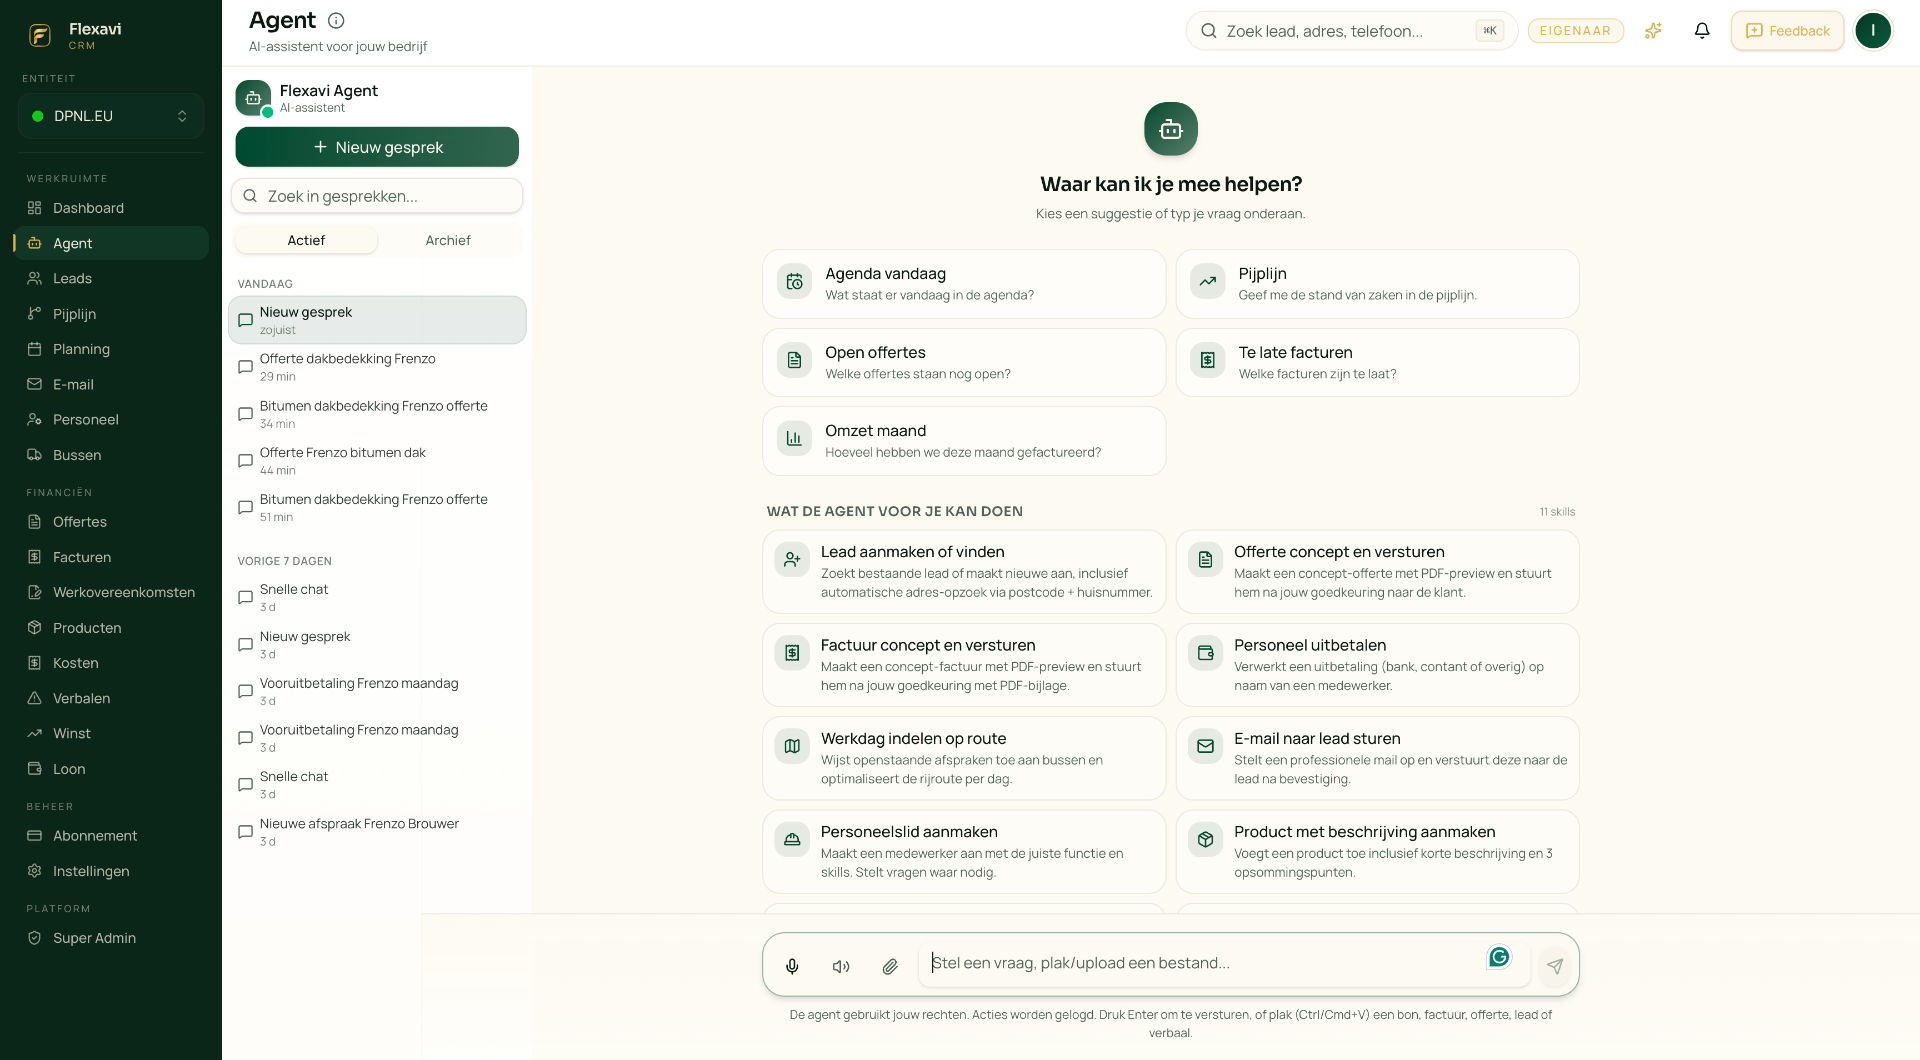This screenshot has height=1060, width=1920.
Task: Click the Factuur concept invoice icon
Action: click(792, 654)
